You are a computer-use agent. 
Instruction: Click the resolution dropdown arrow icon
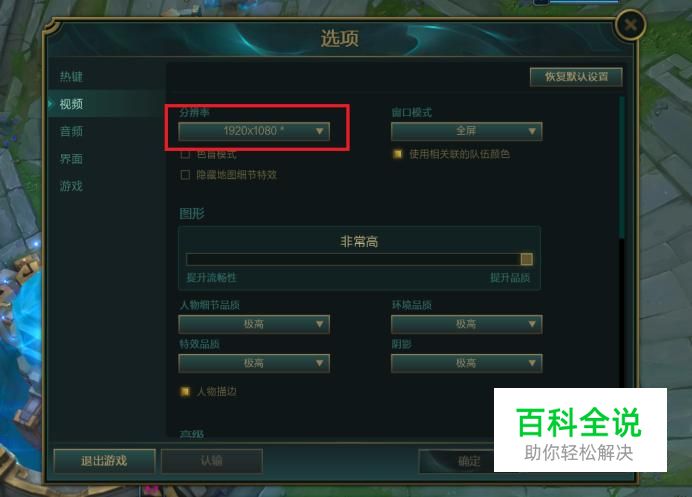320,131
